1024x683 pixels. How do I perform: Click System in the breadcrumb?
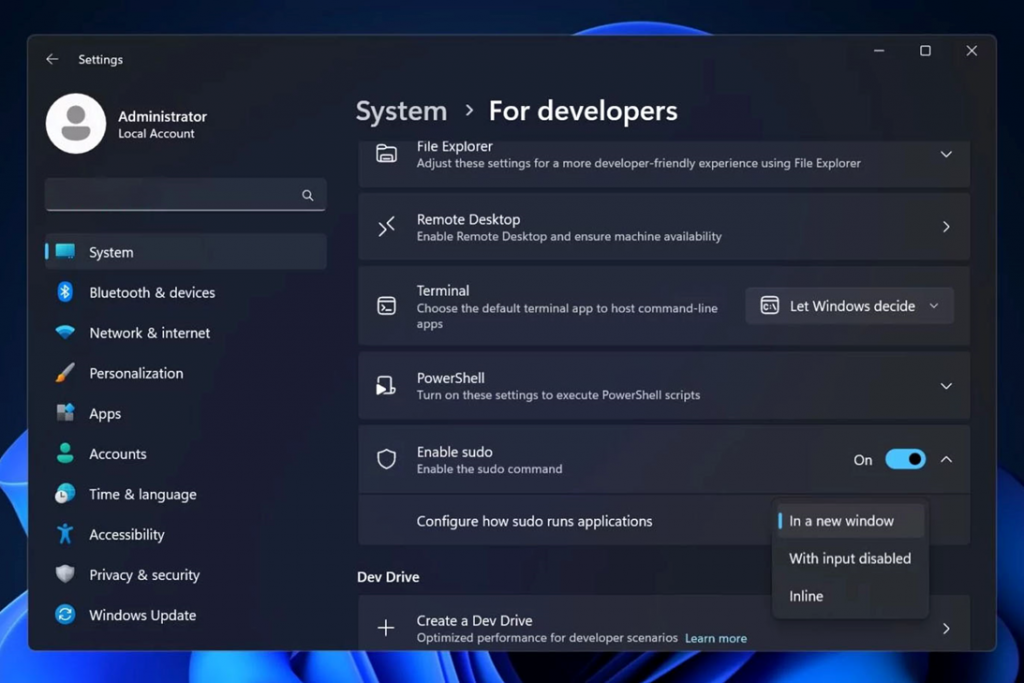[x=401, y=111]
